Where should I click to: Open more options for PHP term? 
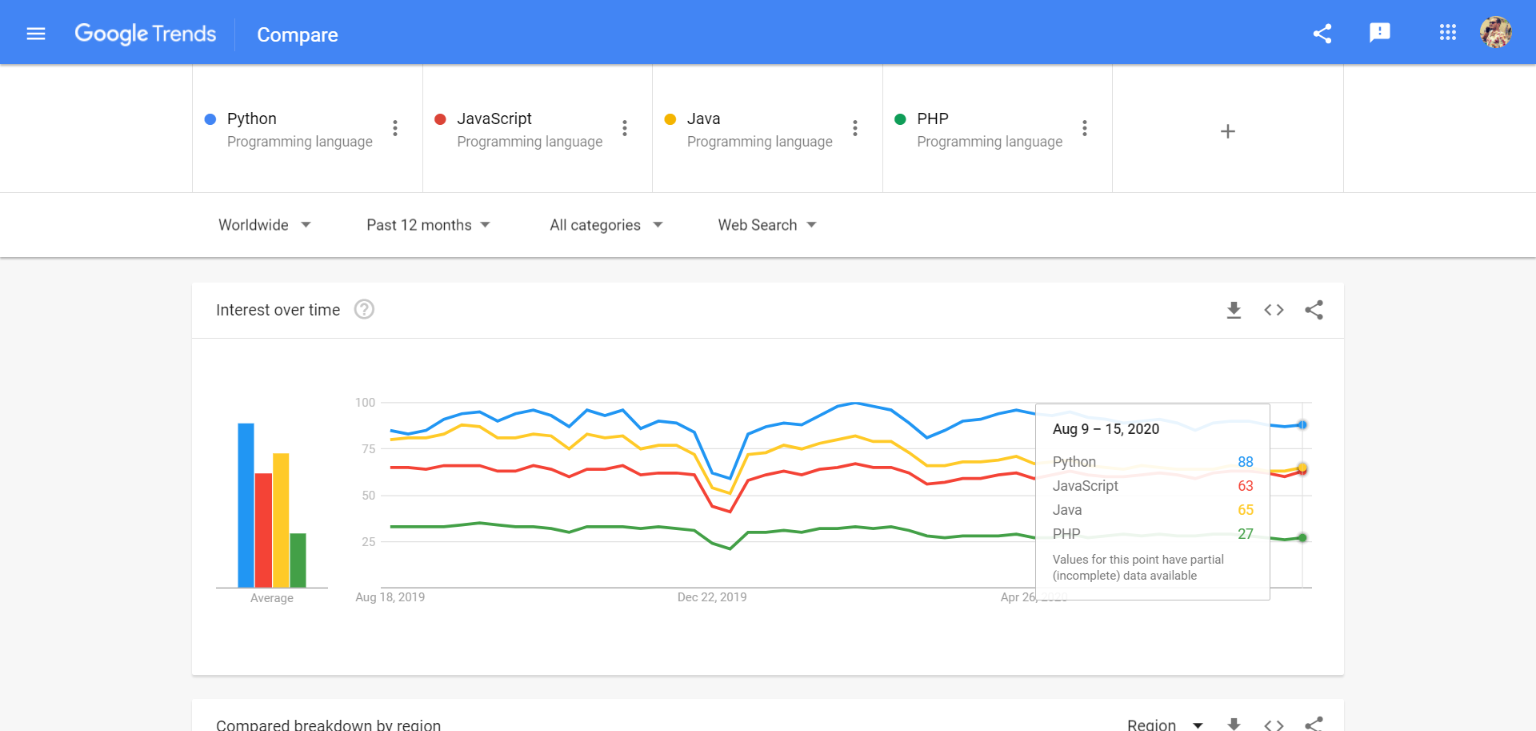(1085, 128)
